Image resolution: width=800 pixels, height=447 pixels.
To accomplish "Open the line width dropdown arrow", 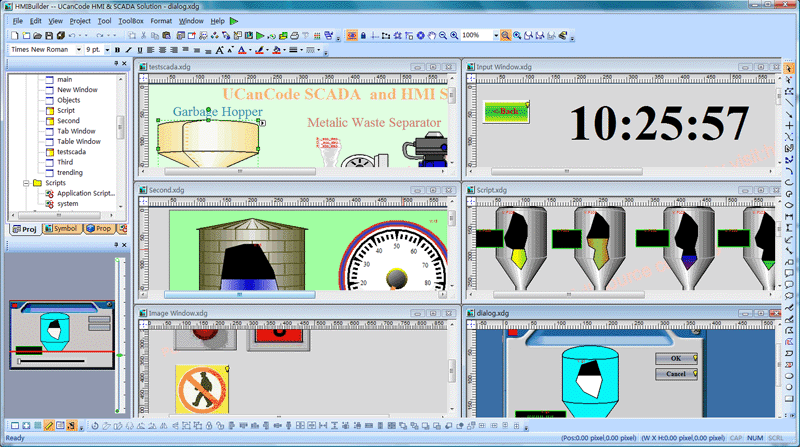I will 302,49.
